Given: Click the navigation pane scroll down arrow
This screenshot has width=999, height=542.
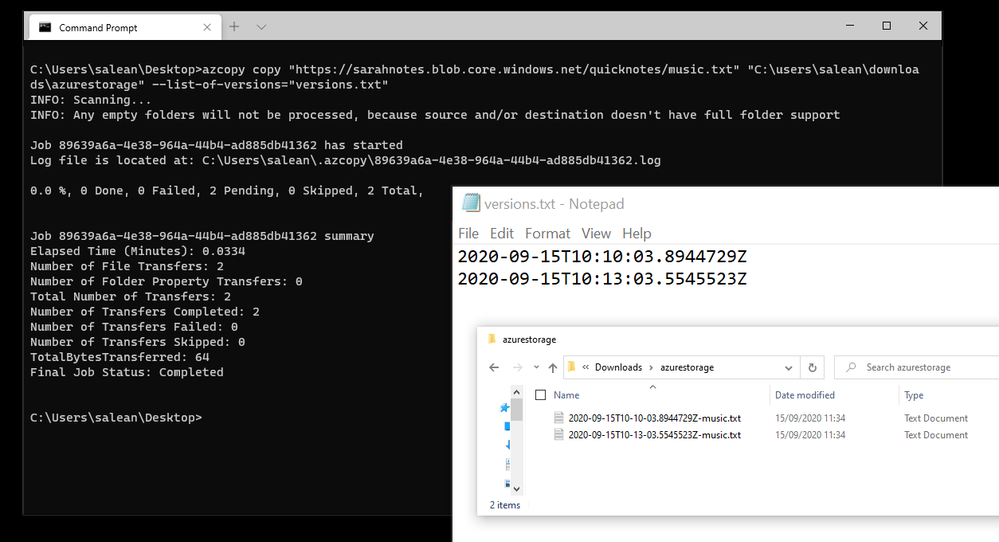Looking at the screenshot, I should click(517, 489).
